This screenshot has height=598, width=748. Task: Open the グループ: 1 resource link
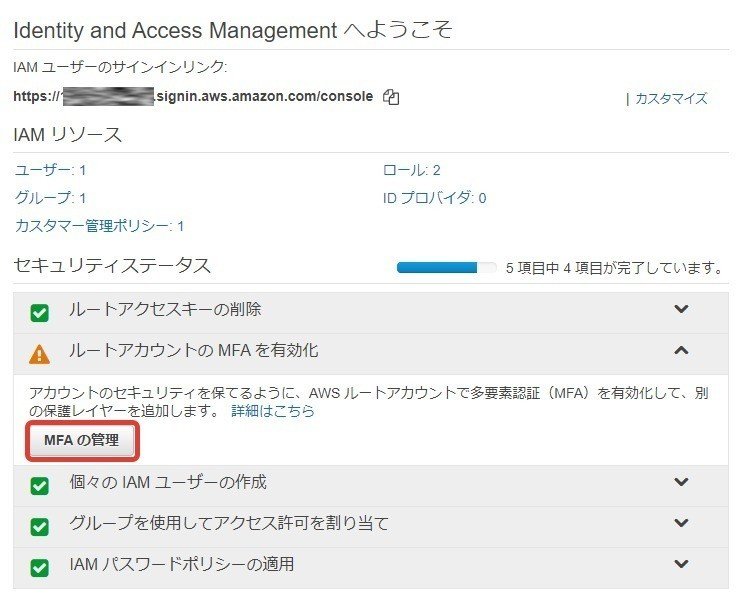51,197
